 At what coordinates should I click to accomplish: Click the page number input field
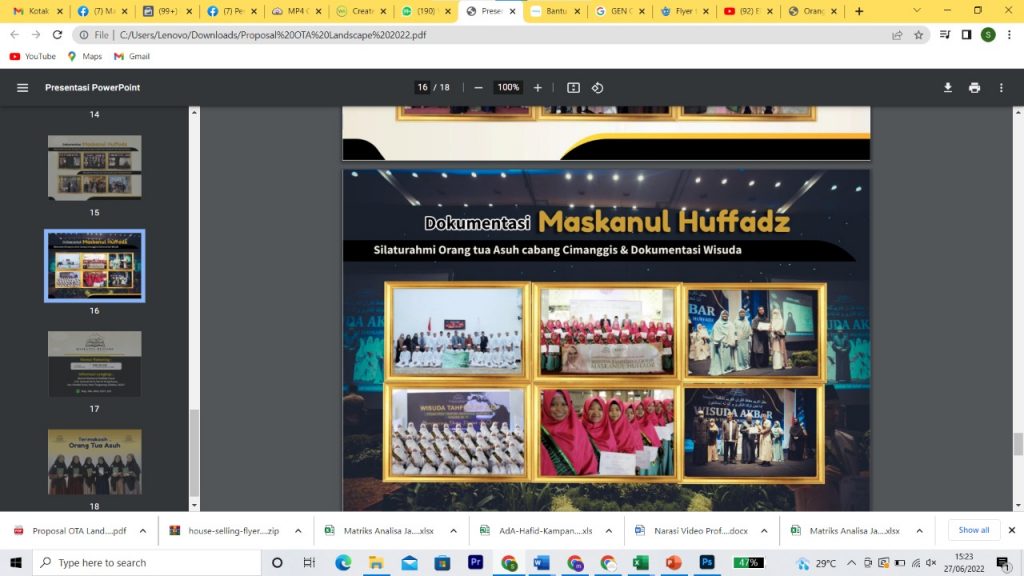423,88
